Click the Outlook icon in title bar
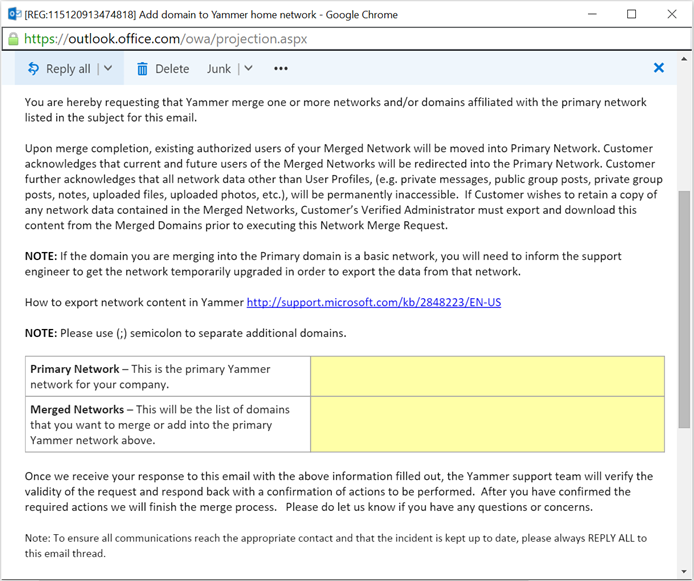Viewport: 694px width, 581px height. click(15, 14)
